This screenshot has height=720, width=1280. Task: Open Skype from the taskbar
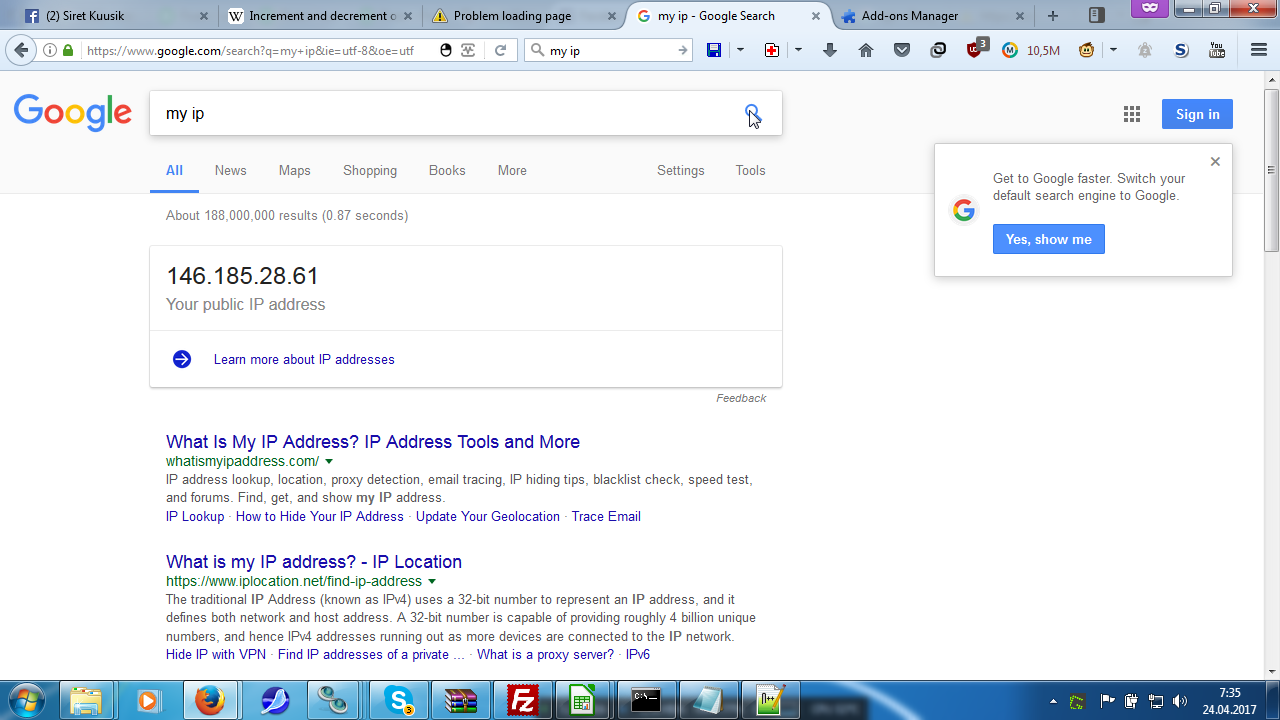[x=398, y=701]
